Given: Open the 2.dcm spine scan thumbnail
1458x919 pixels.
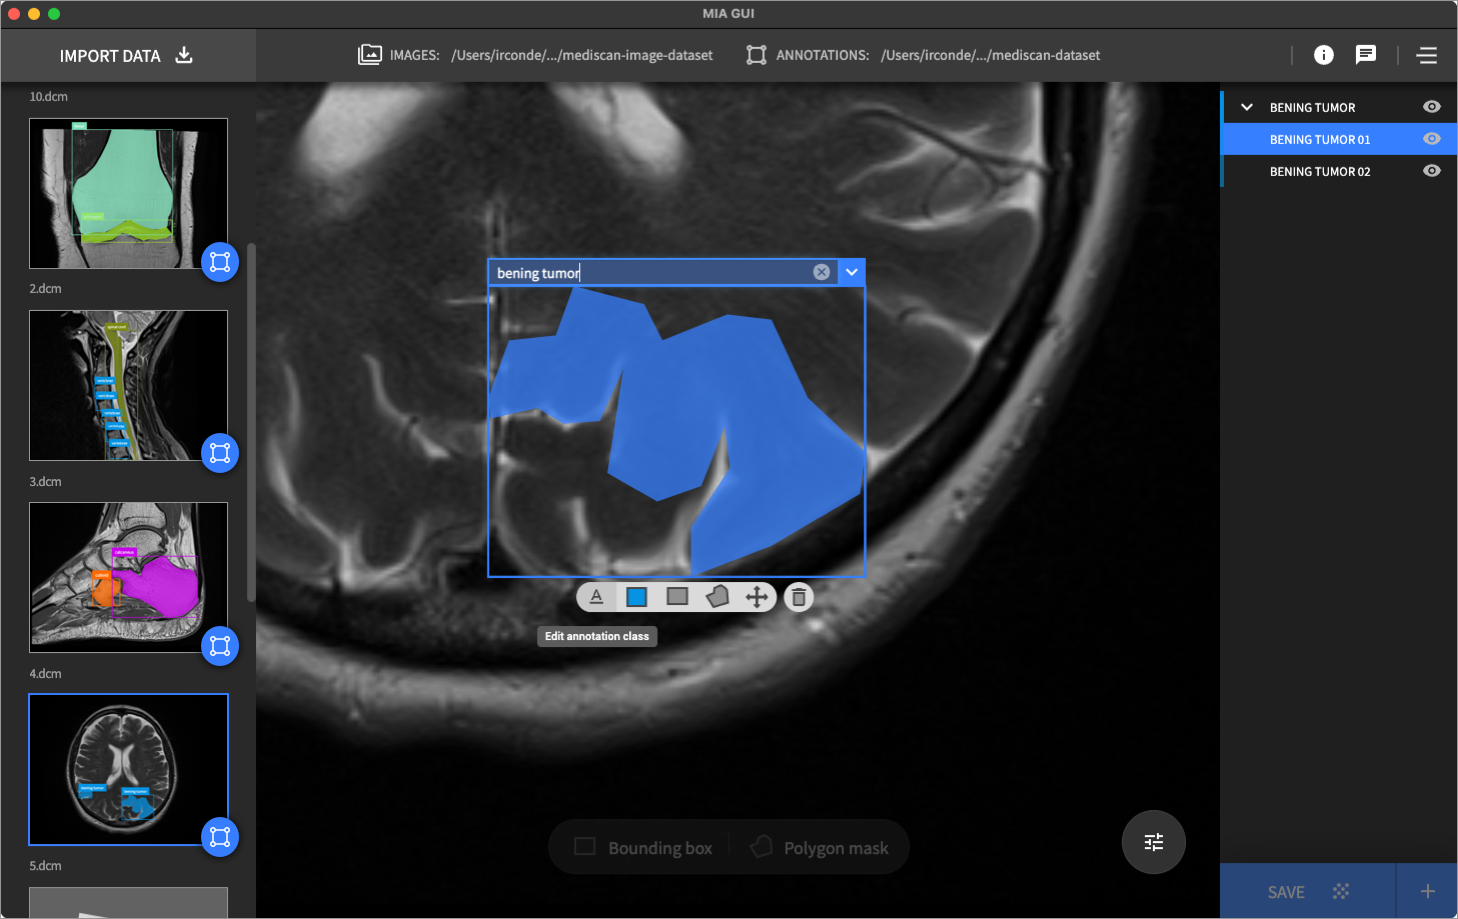Looking at the screenshot, I should [x=128, y=385].
